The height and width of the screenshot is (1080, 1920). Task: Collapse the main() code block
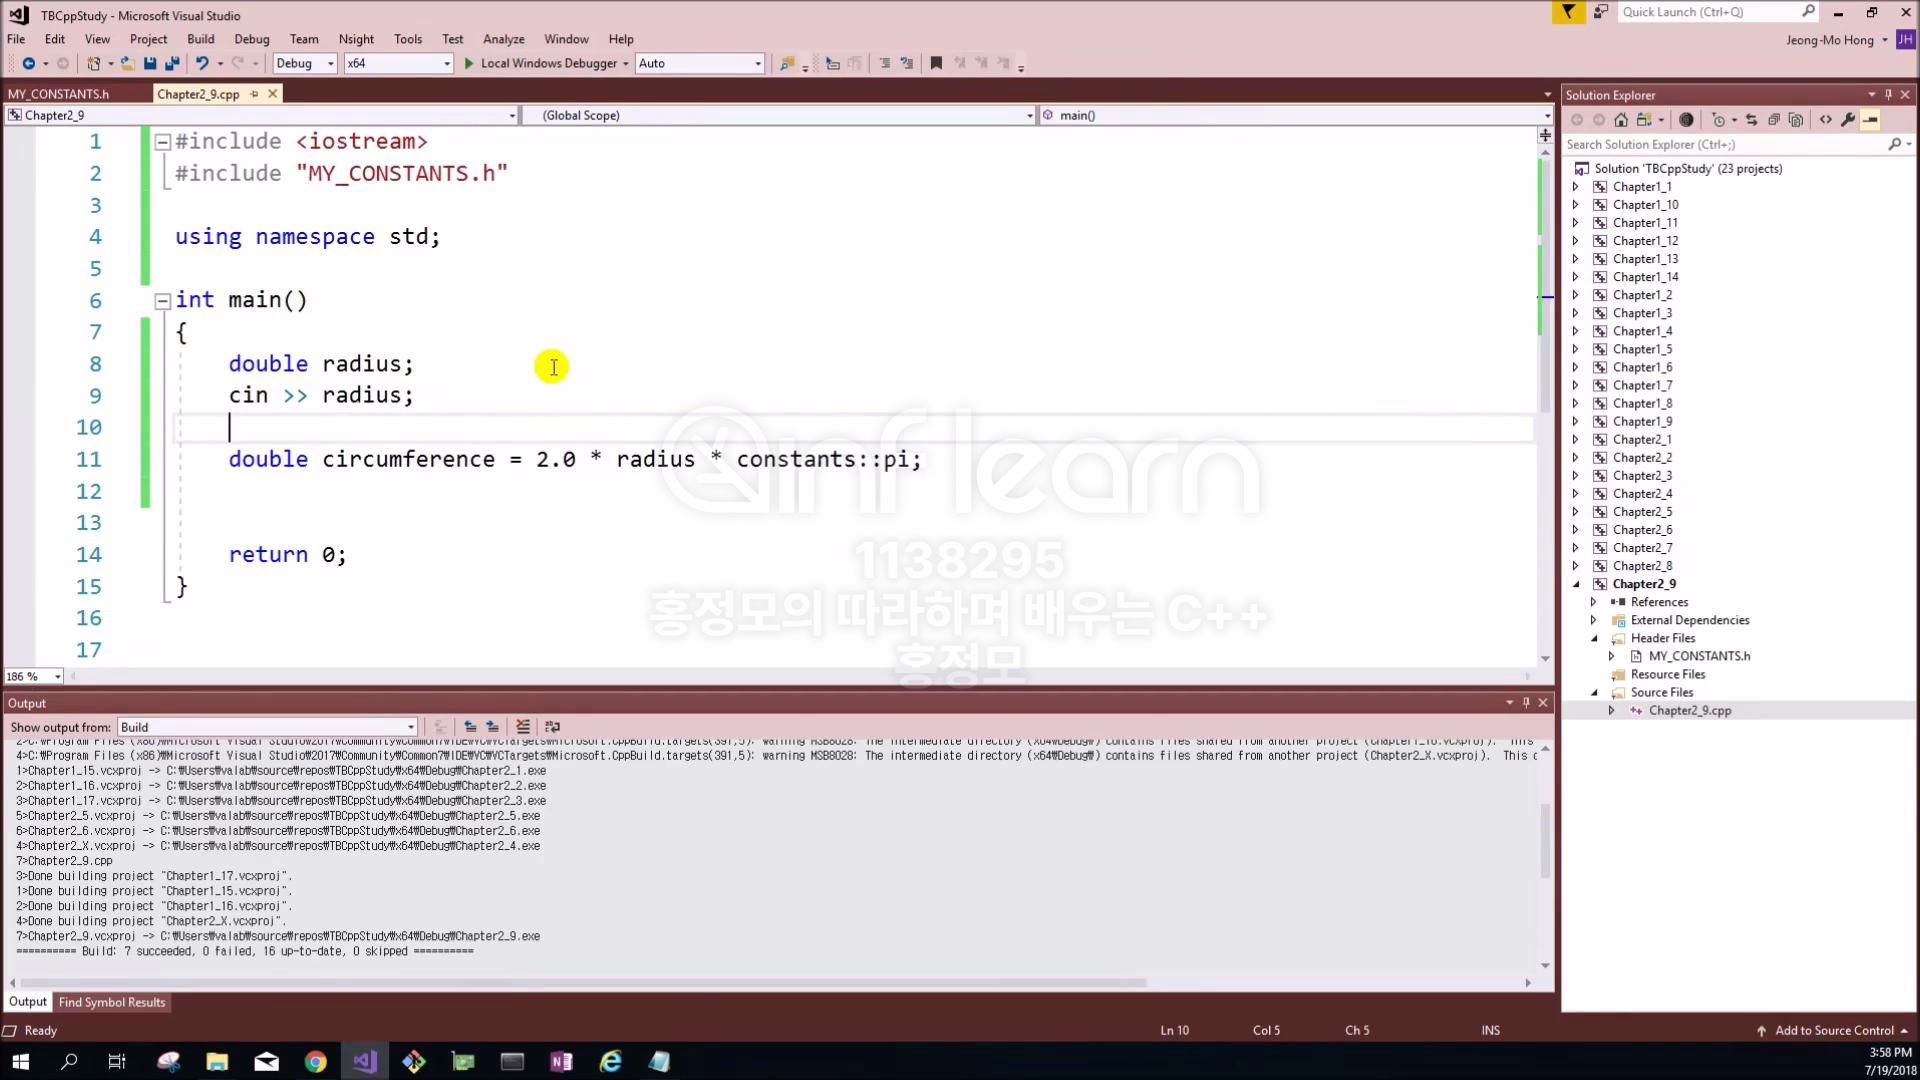click(162, 301)
